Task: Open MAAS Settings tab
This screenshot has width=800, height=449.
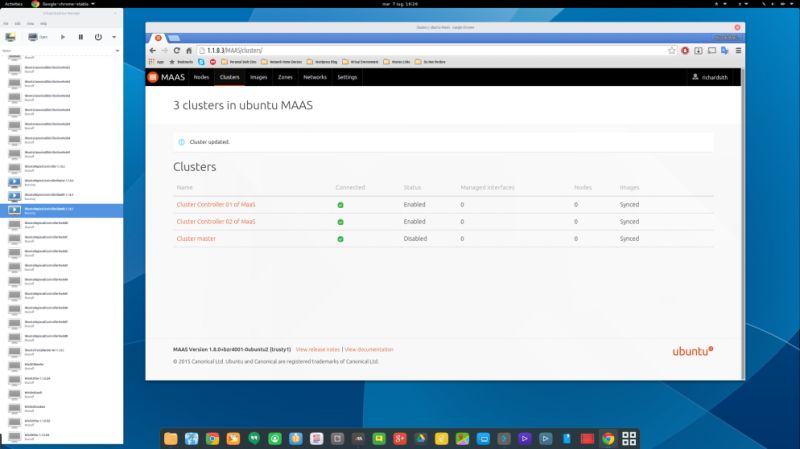Action: [347, 77]
